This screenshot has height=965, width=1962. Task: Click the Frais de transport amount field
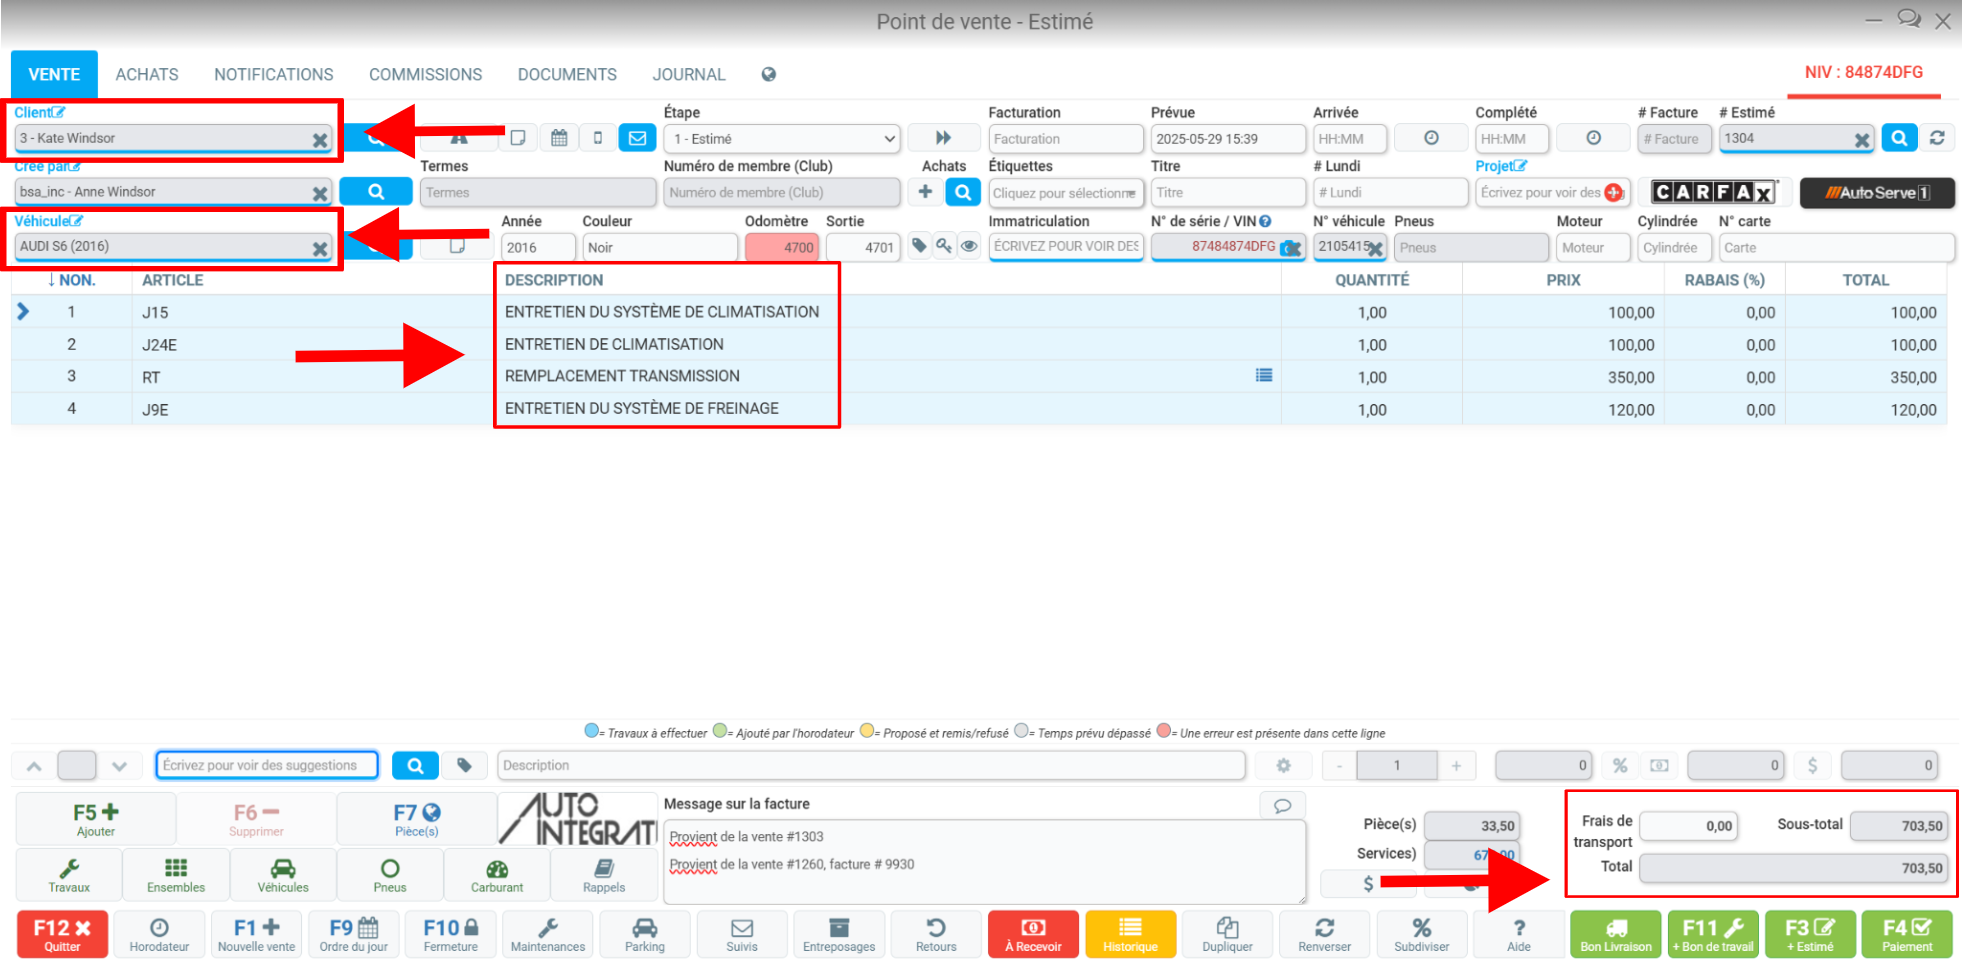[x=1689, y=825]
